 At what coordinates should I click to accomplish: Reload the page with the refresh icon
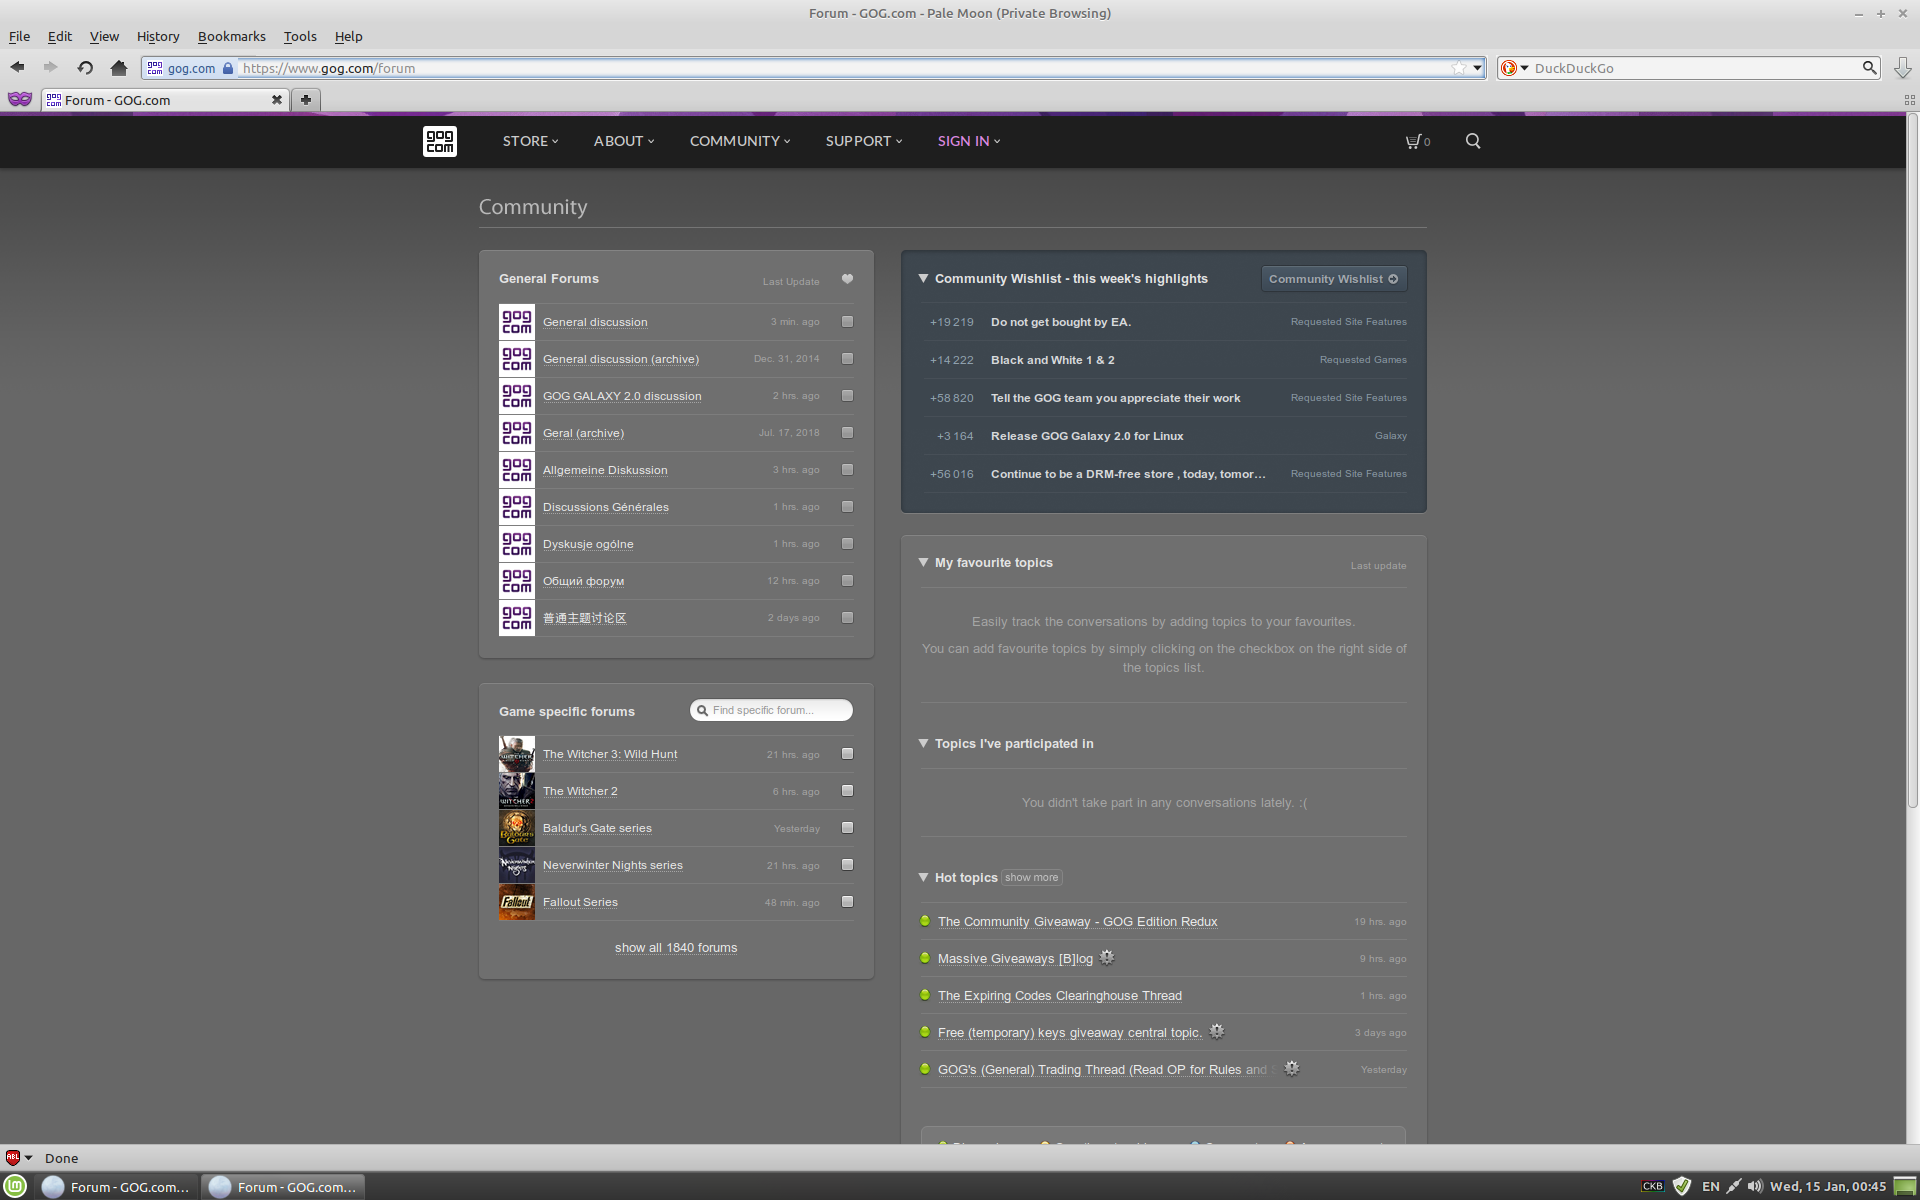click(85, 68)
